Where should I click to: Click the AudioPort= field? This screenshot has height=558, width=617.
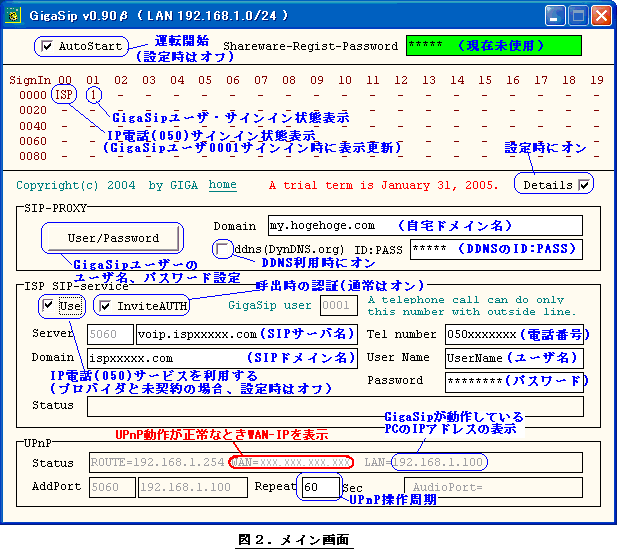tap(493, 487)
